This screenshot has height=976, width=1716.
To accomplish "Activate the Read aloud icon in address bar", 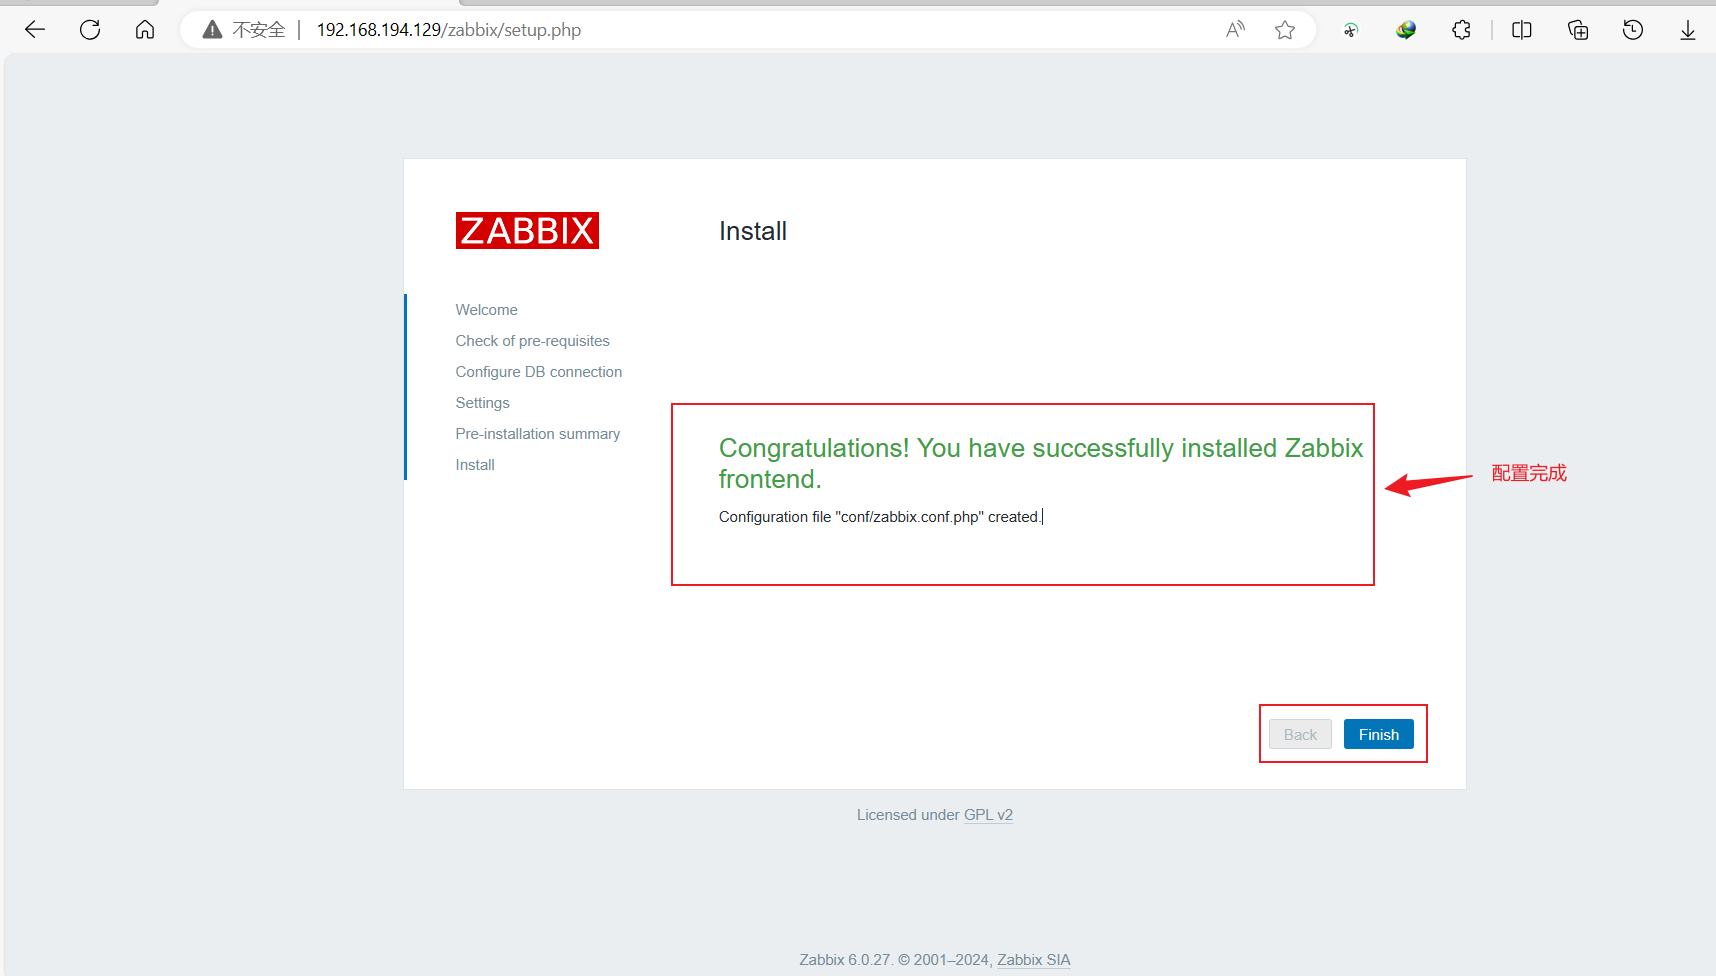I will tap(1236, 30).
